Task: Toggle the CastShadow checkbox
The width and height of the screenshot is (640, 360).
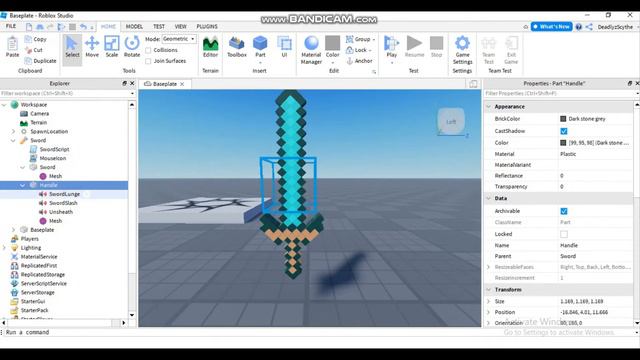Action: 564,131
